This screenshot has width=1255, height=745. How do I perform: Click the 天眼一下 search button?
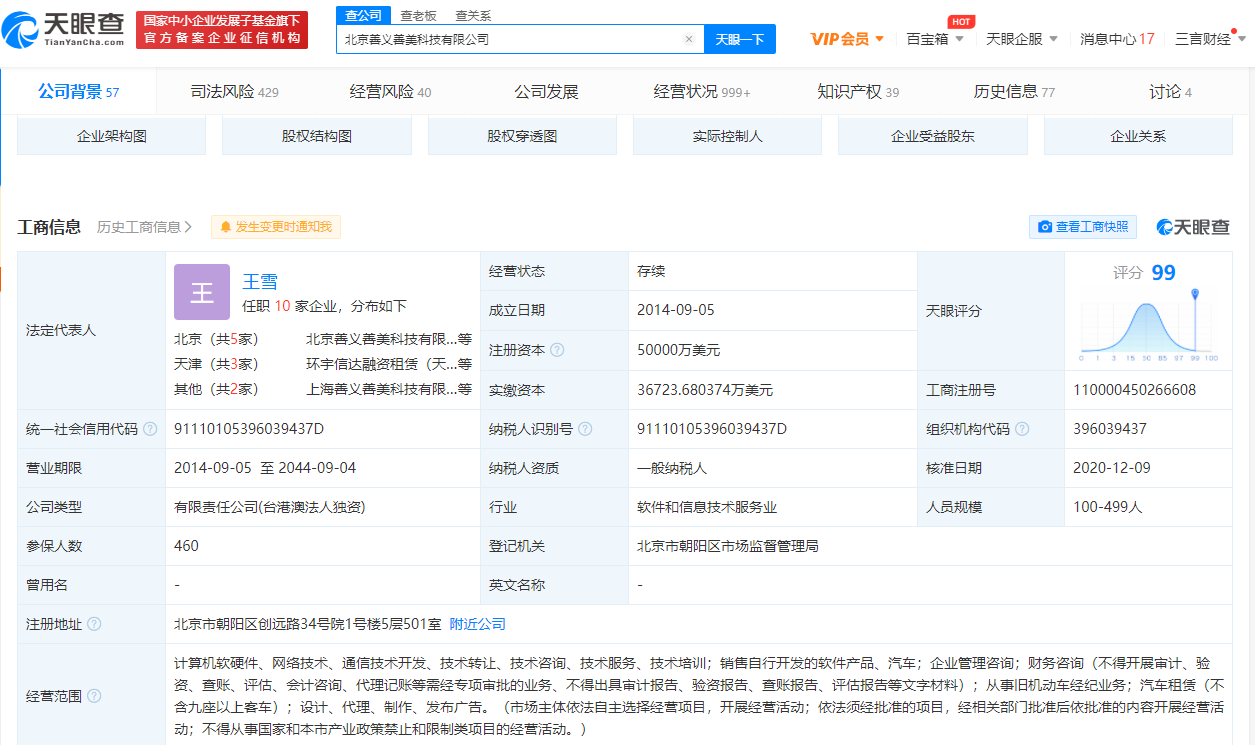click(740, 39)
